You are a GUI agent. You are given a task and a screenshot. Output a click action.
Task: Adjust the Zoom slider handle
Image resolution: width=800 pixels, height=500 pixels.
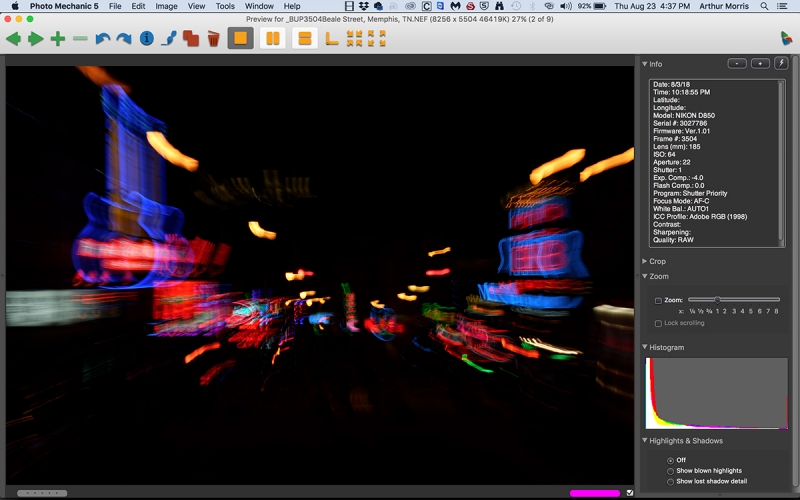[717, 300]
